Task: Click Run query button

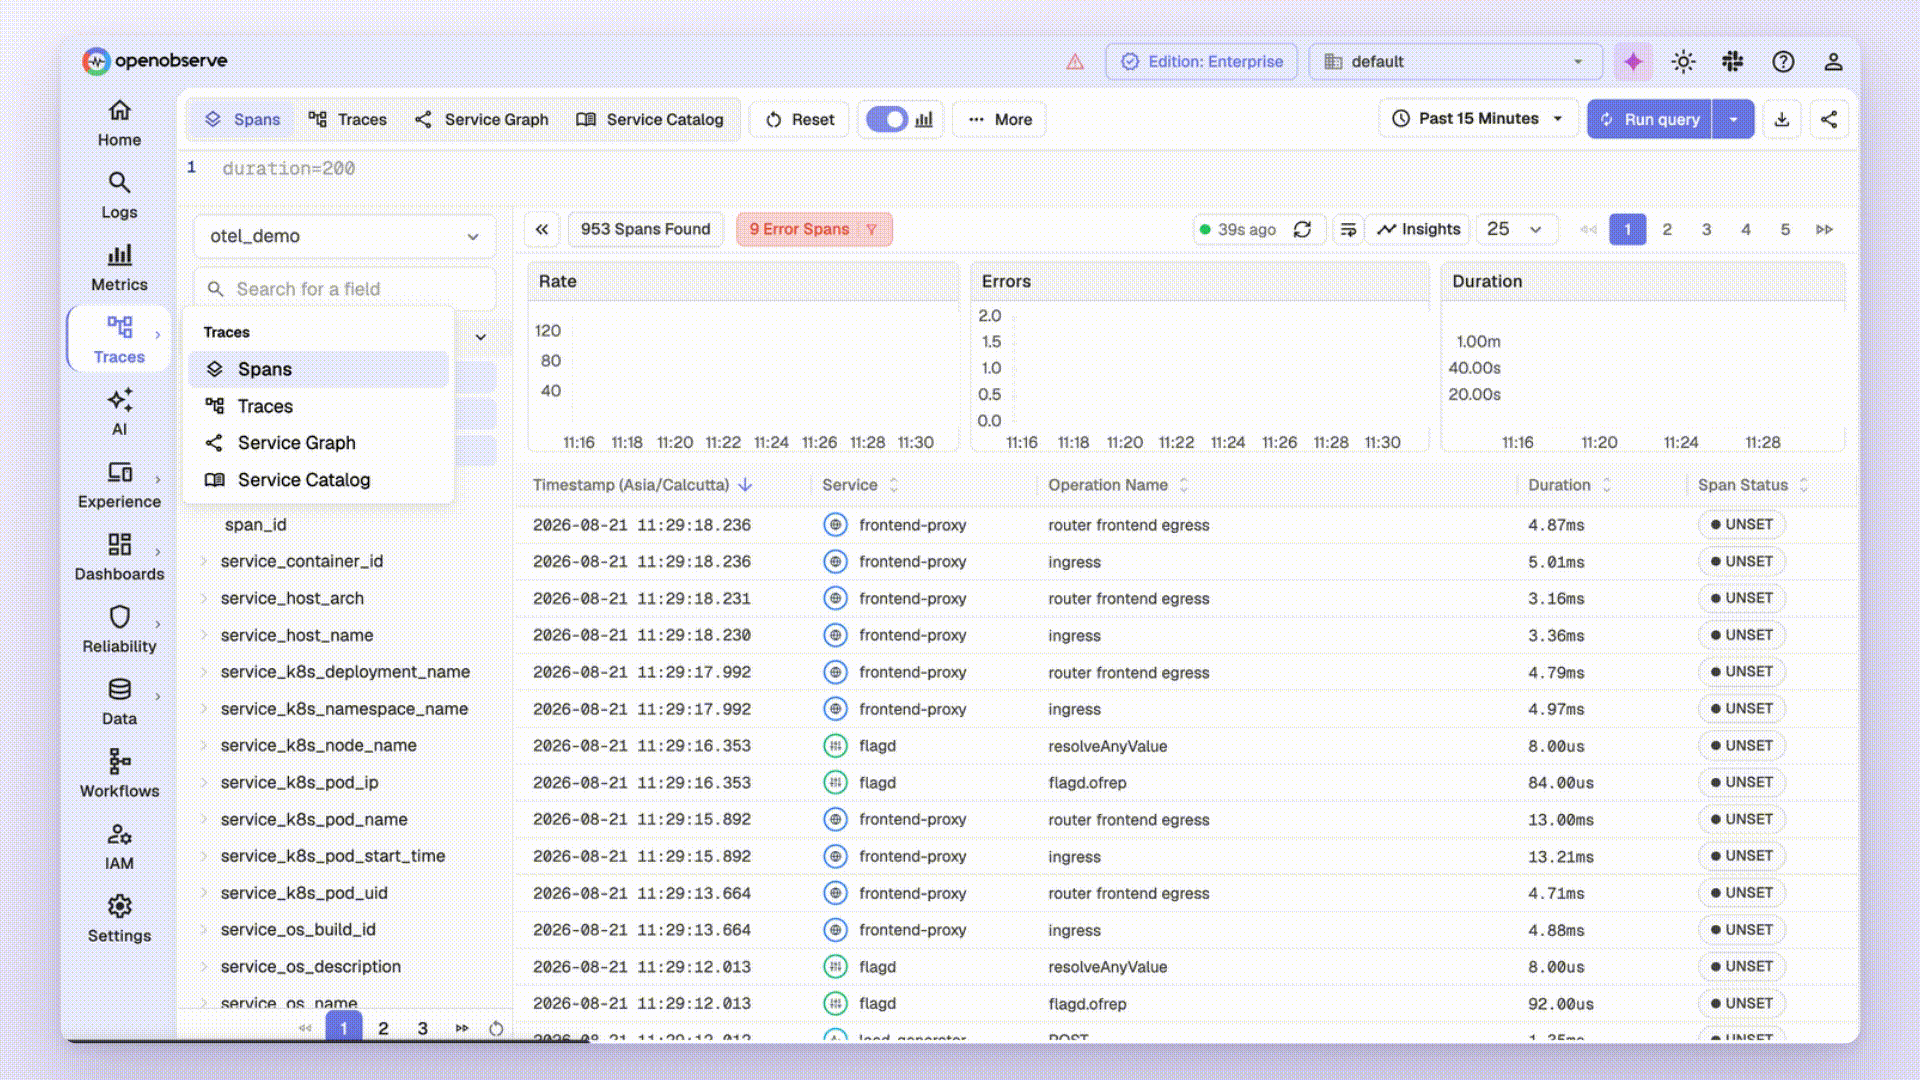Action: [x=1651, y=119]
